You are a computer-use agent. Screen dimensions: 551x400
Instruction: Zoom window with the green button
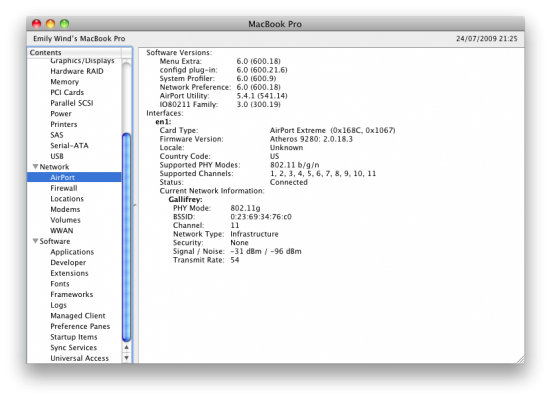click(x=64, y=24)
